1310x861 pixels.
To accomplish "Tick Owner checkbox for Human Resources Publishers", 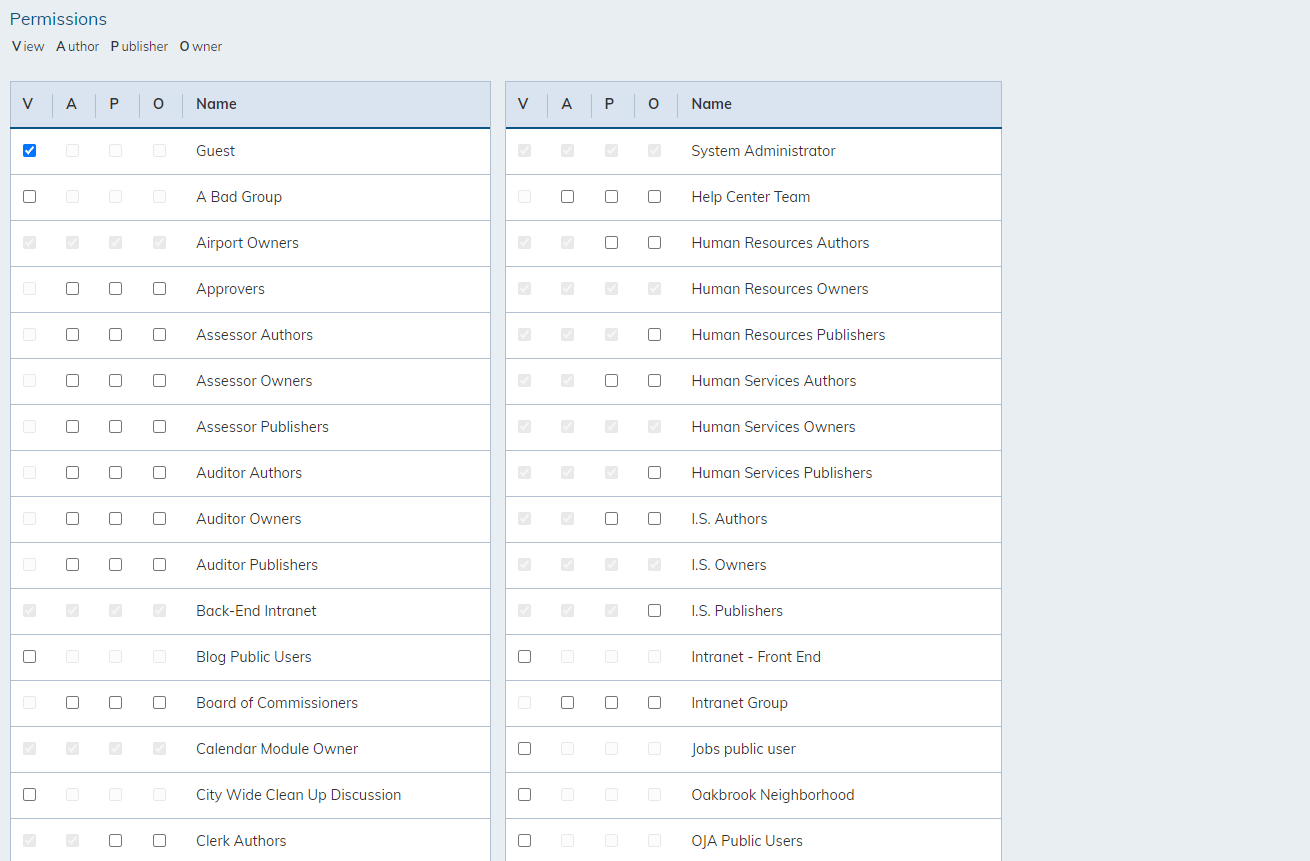I will click(654, 335).
